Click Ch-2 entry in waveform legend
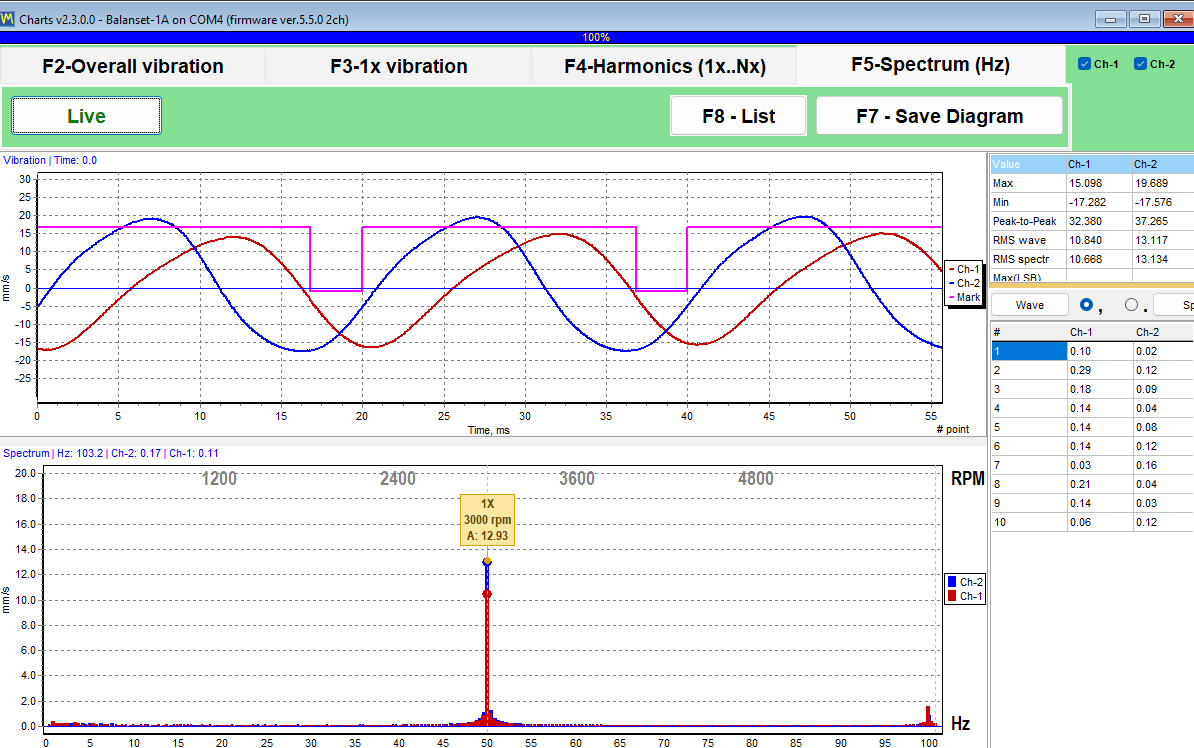The image size is (1194, 748). (x=964, y=283)
